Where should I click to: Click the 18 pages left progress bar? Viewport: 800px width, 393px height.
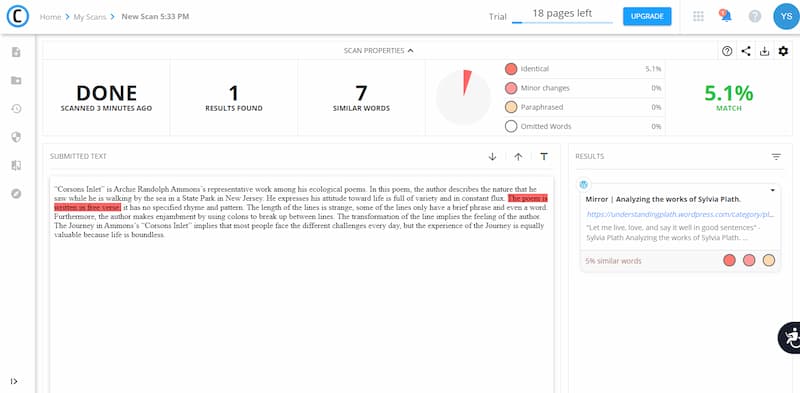(562, 22)
